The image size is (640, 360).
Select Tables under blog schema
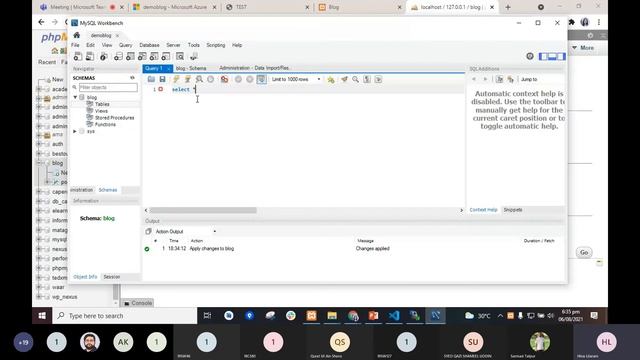click(x=102, y=104)
